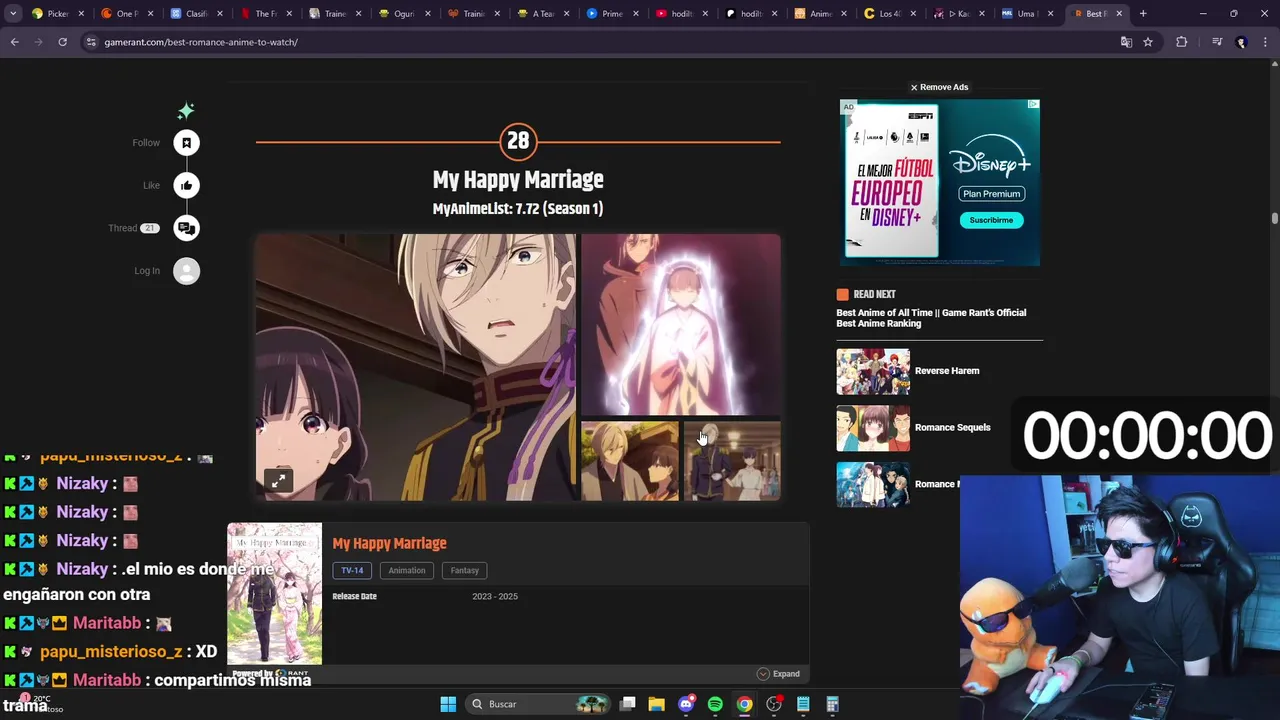The width and height of the screenshot is (1280, 720).
Task: Click the ad info corner icon
Action: click(1034, 104)
